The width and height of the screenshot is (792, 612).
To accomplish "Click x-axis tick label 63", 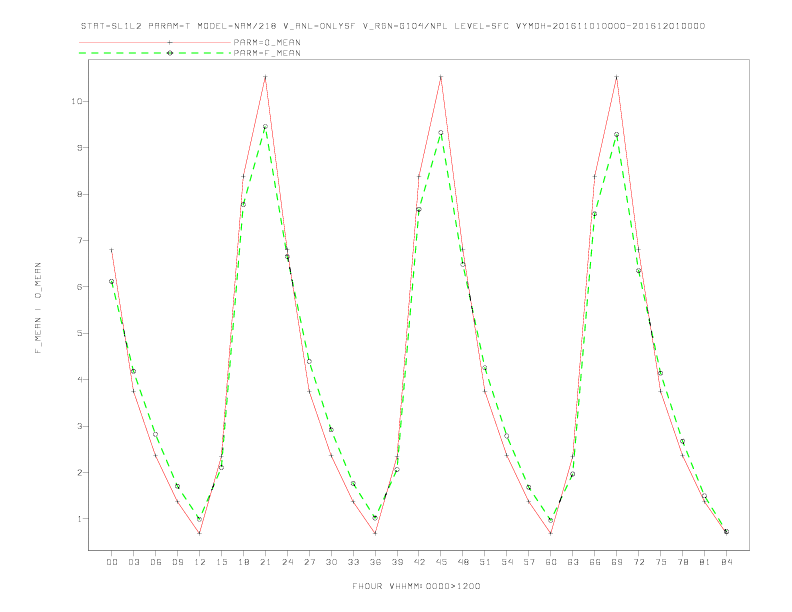I will coord(573,562).
